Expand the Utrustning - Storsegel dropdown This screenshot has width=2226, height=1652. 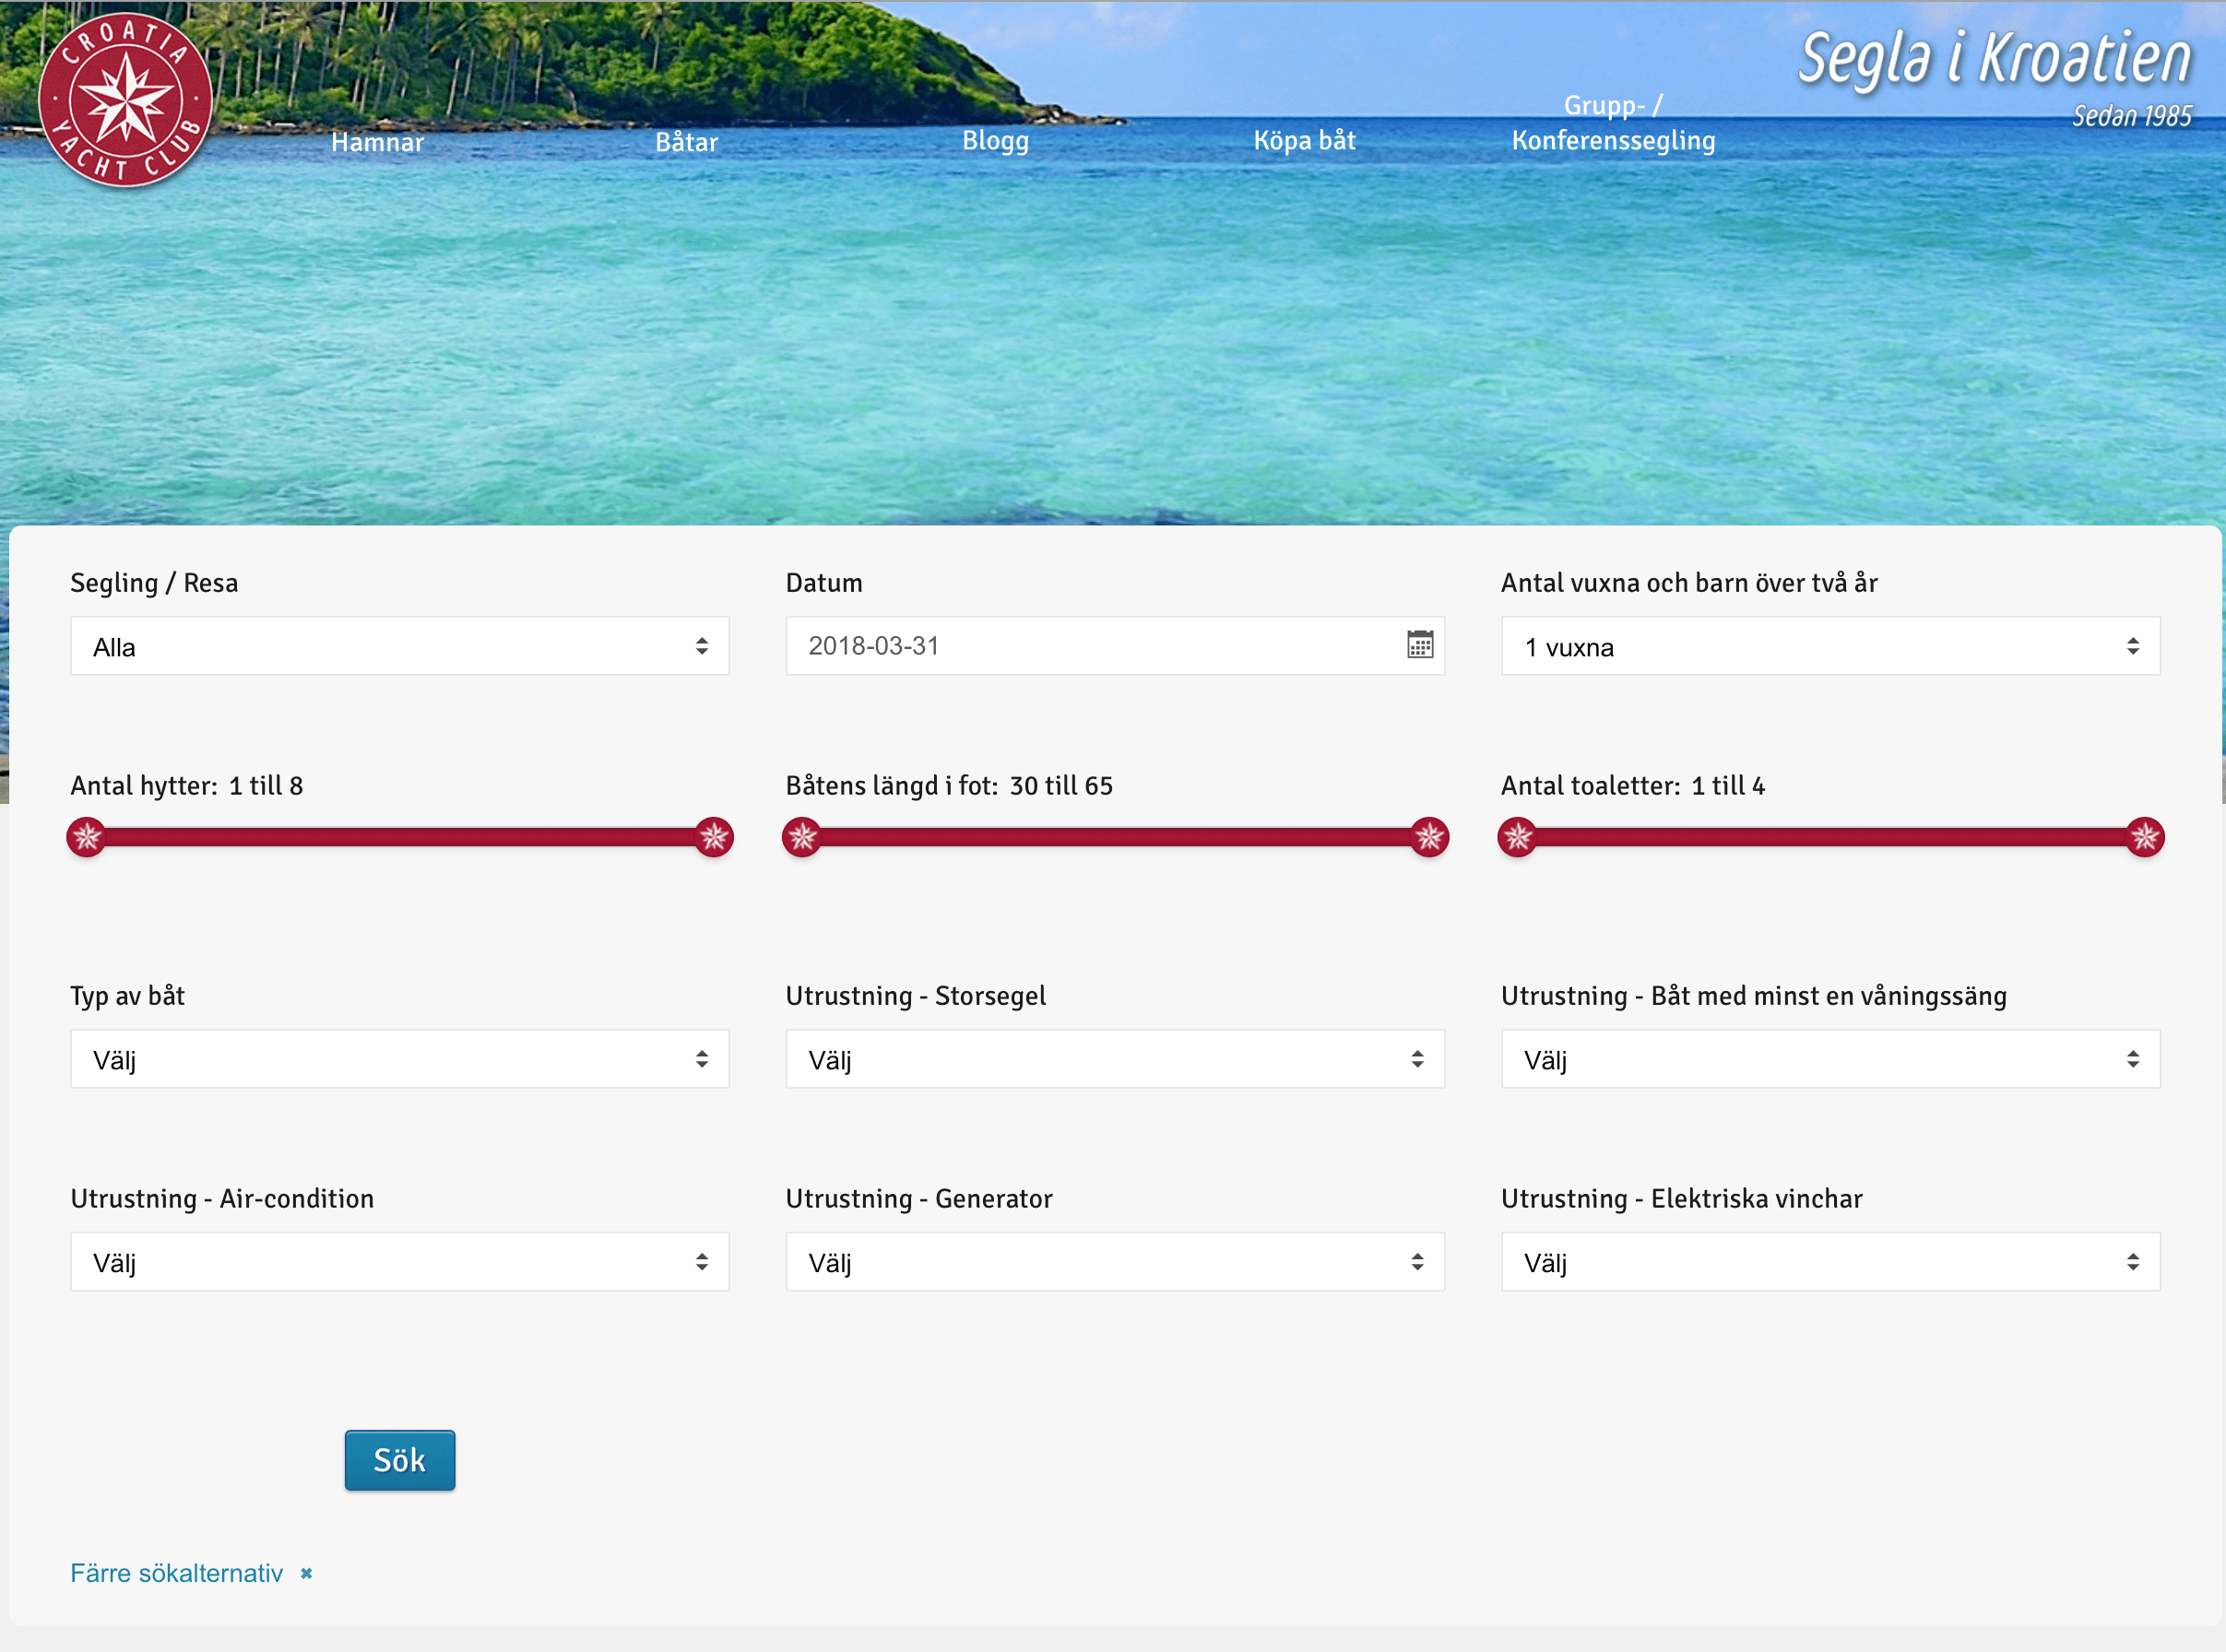pyautogui.click(x=1114, y=1059)
